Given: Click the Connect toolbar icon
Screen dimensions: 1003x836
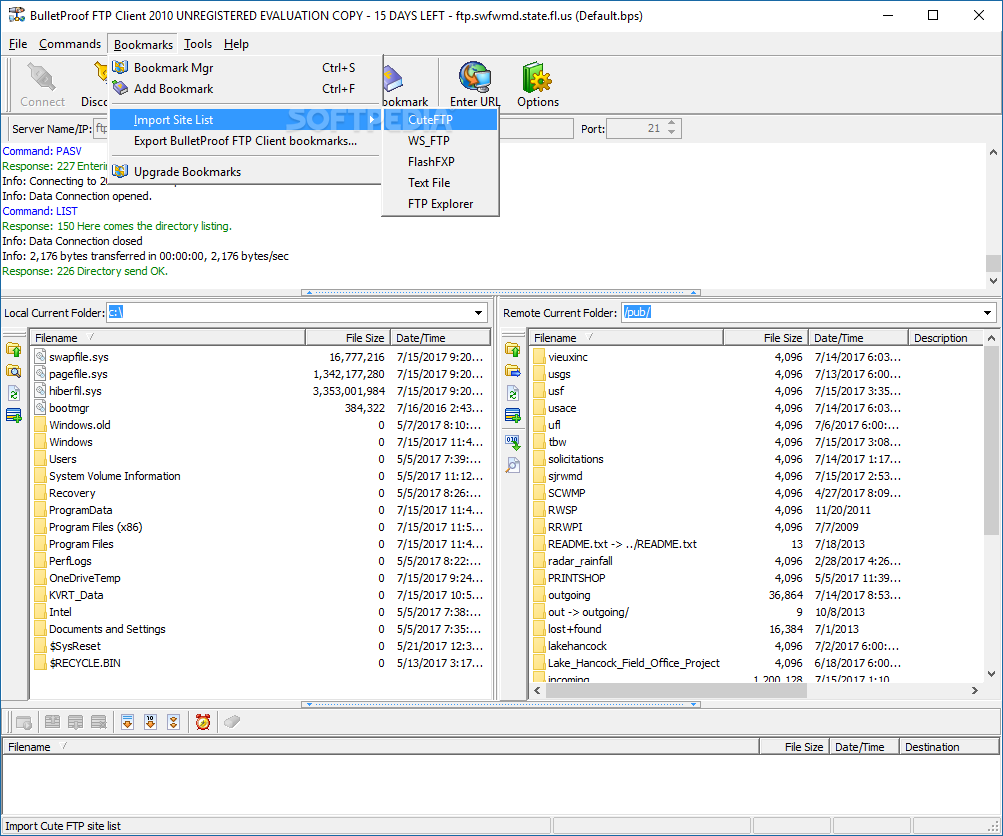Looking at the screenshot, I should point(42,84).
